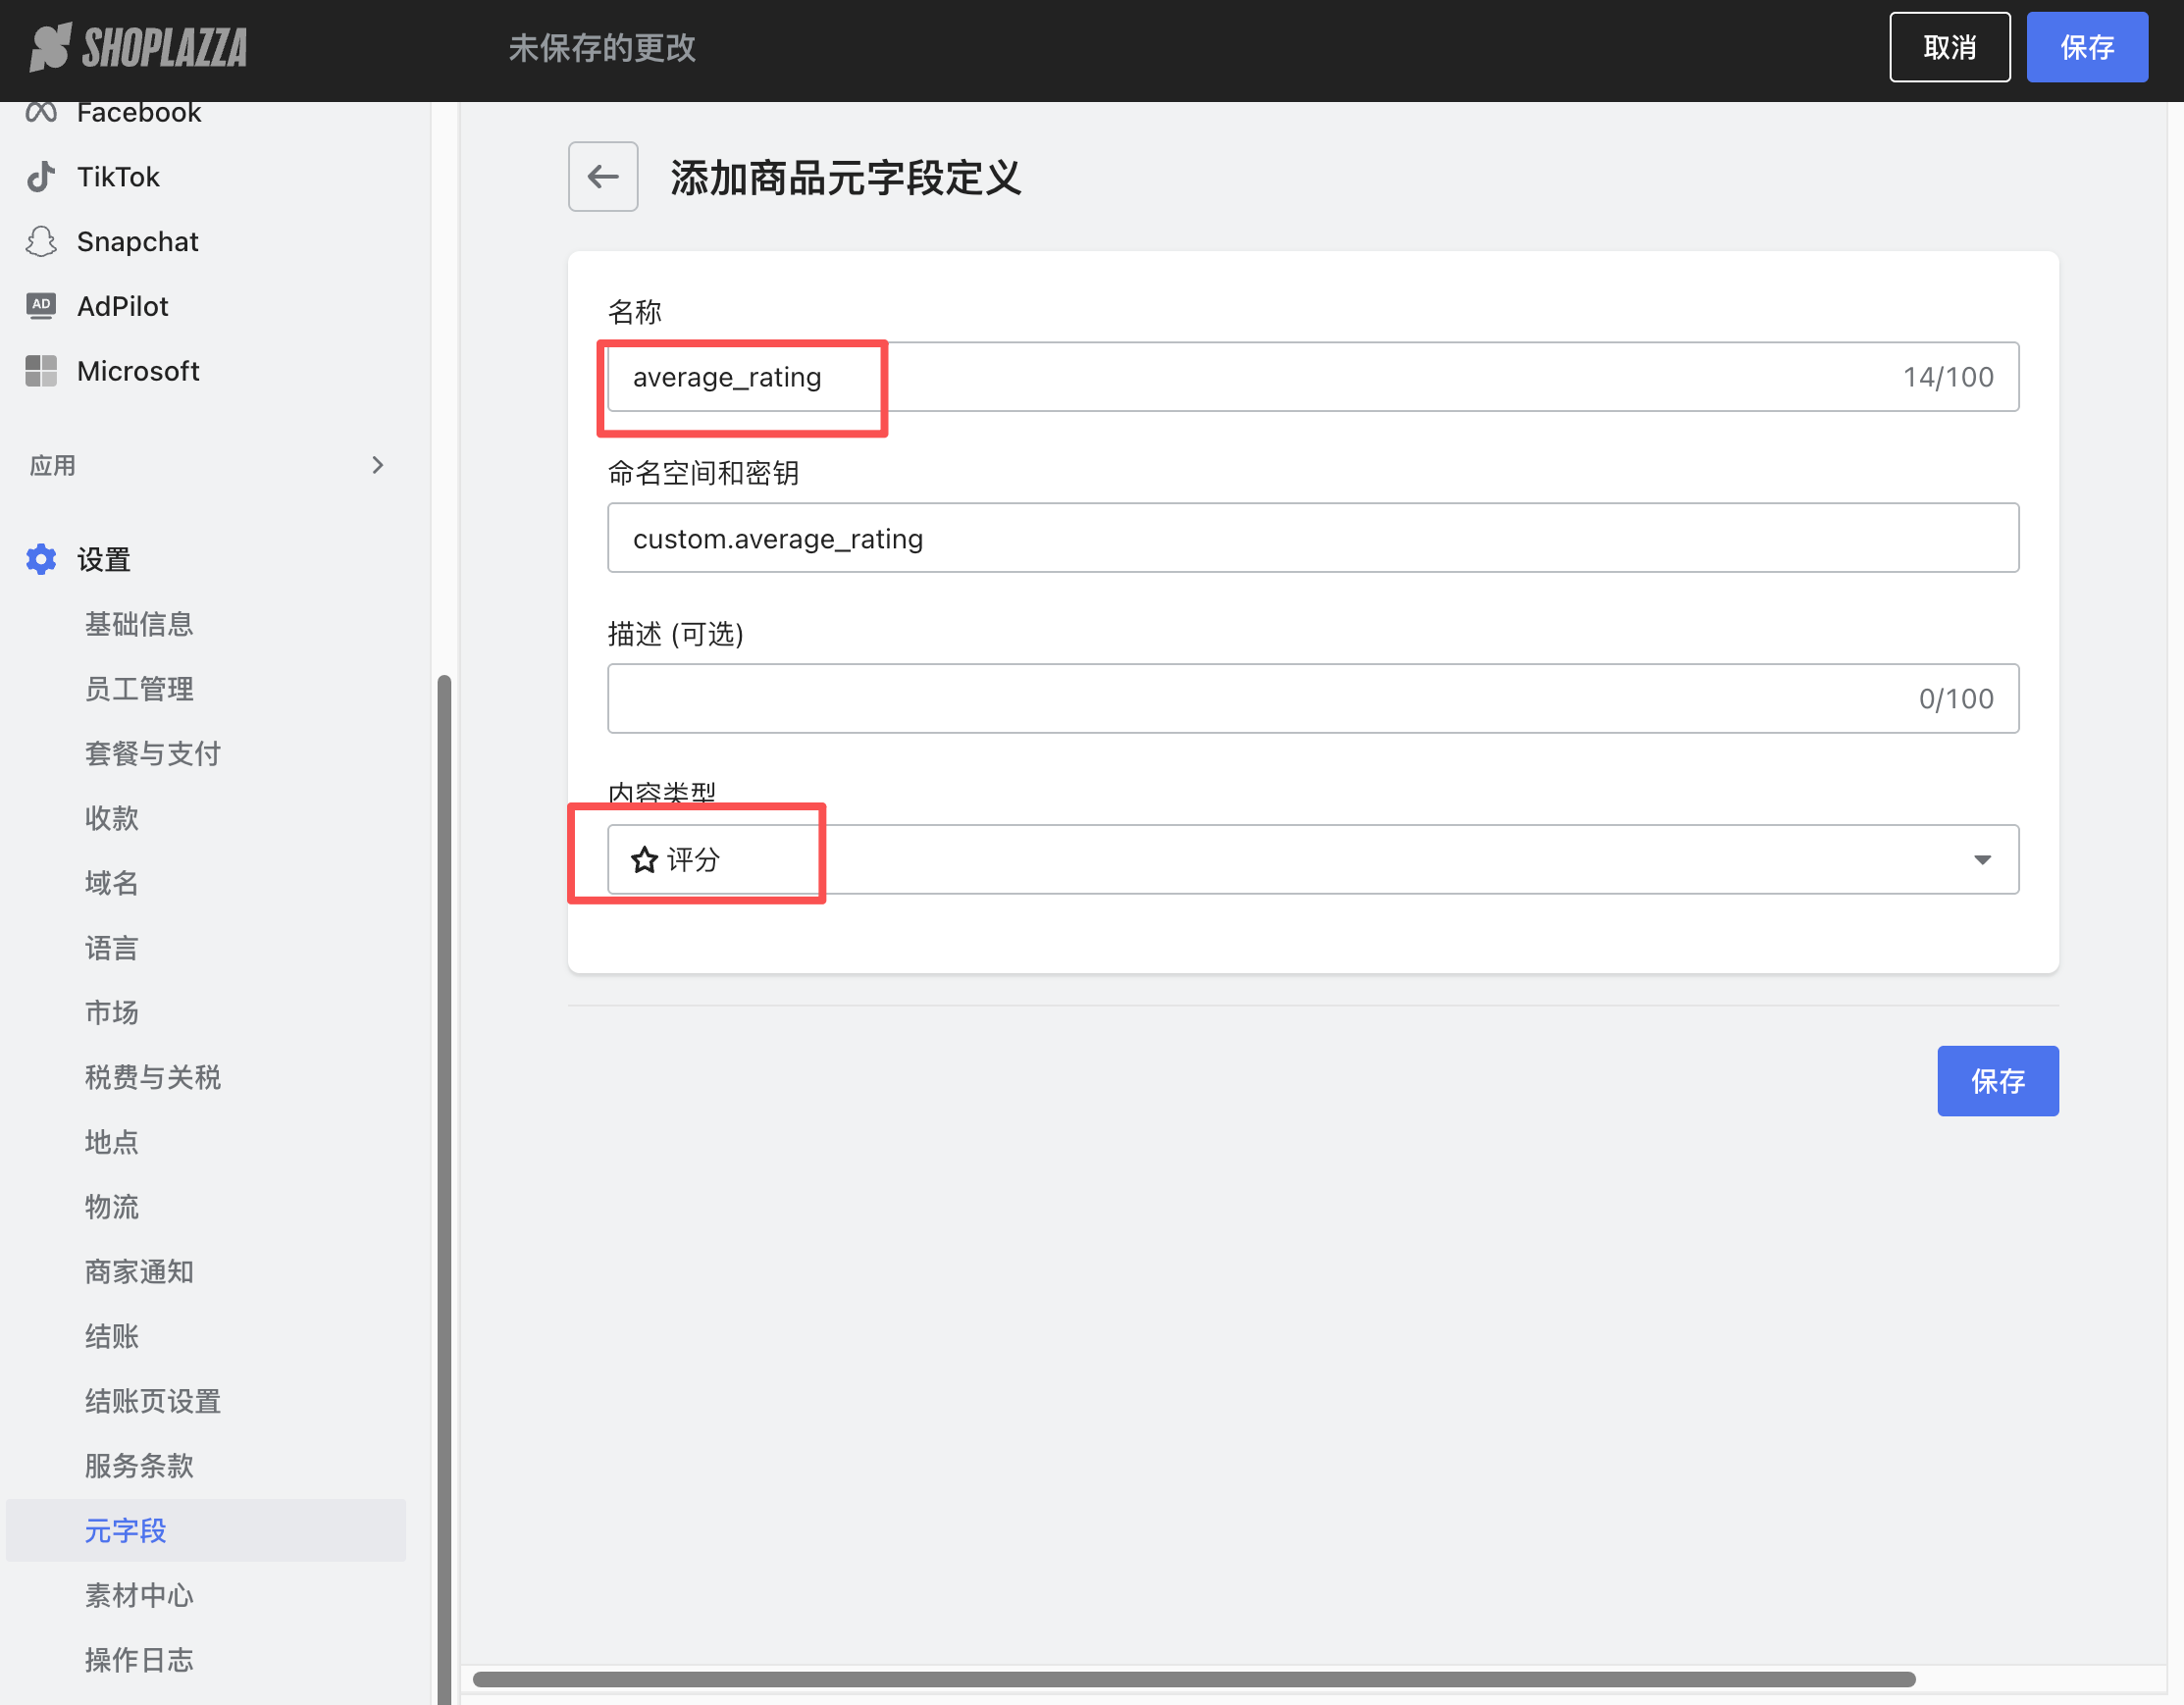Open 市场 settings page
Image resolution: width=2184 pixels, height=1705 pixels.
(112, 1012)
